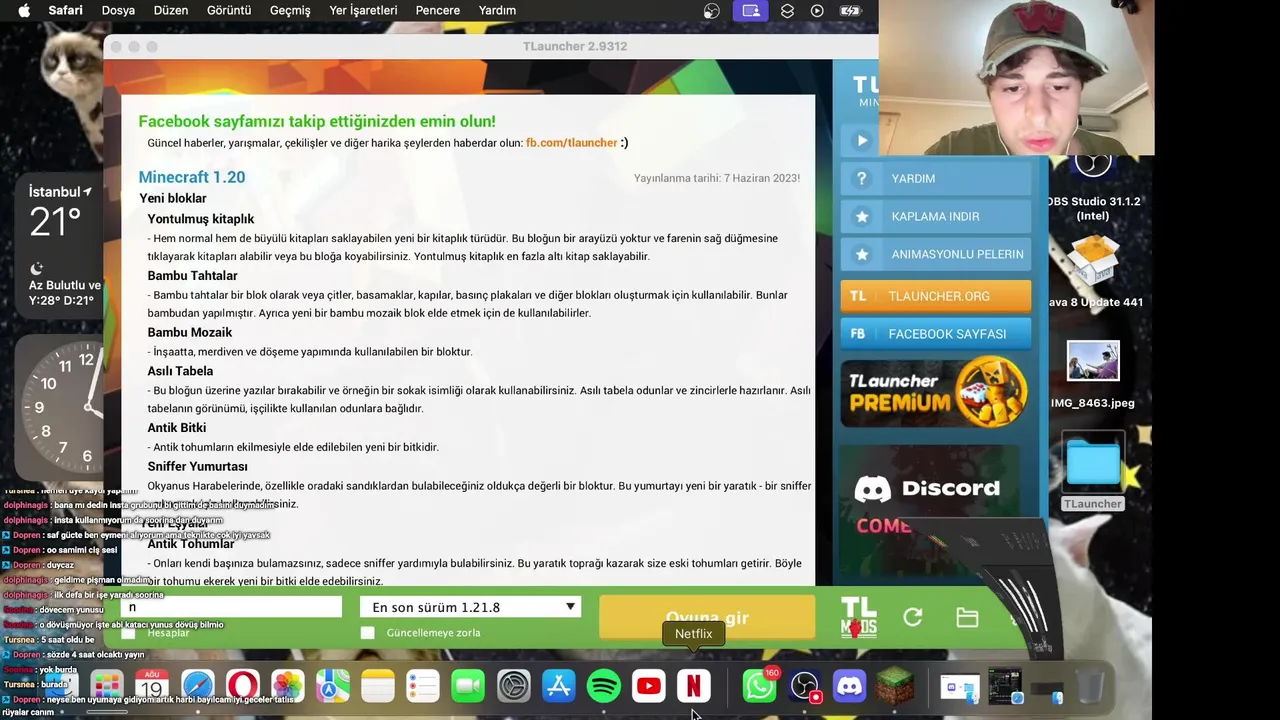Open Discord from the Dock
1280x720 pixels.
(850, 686)
